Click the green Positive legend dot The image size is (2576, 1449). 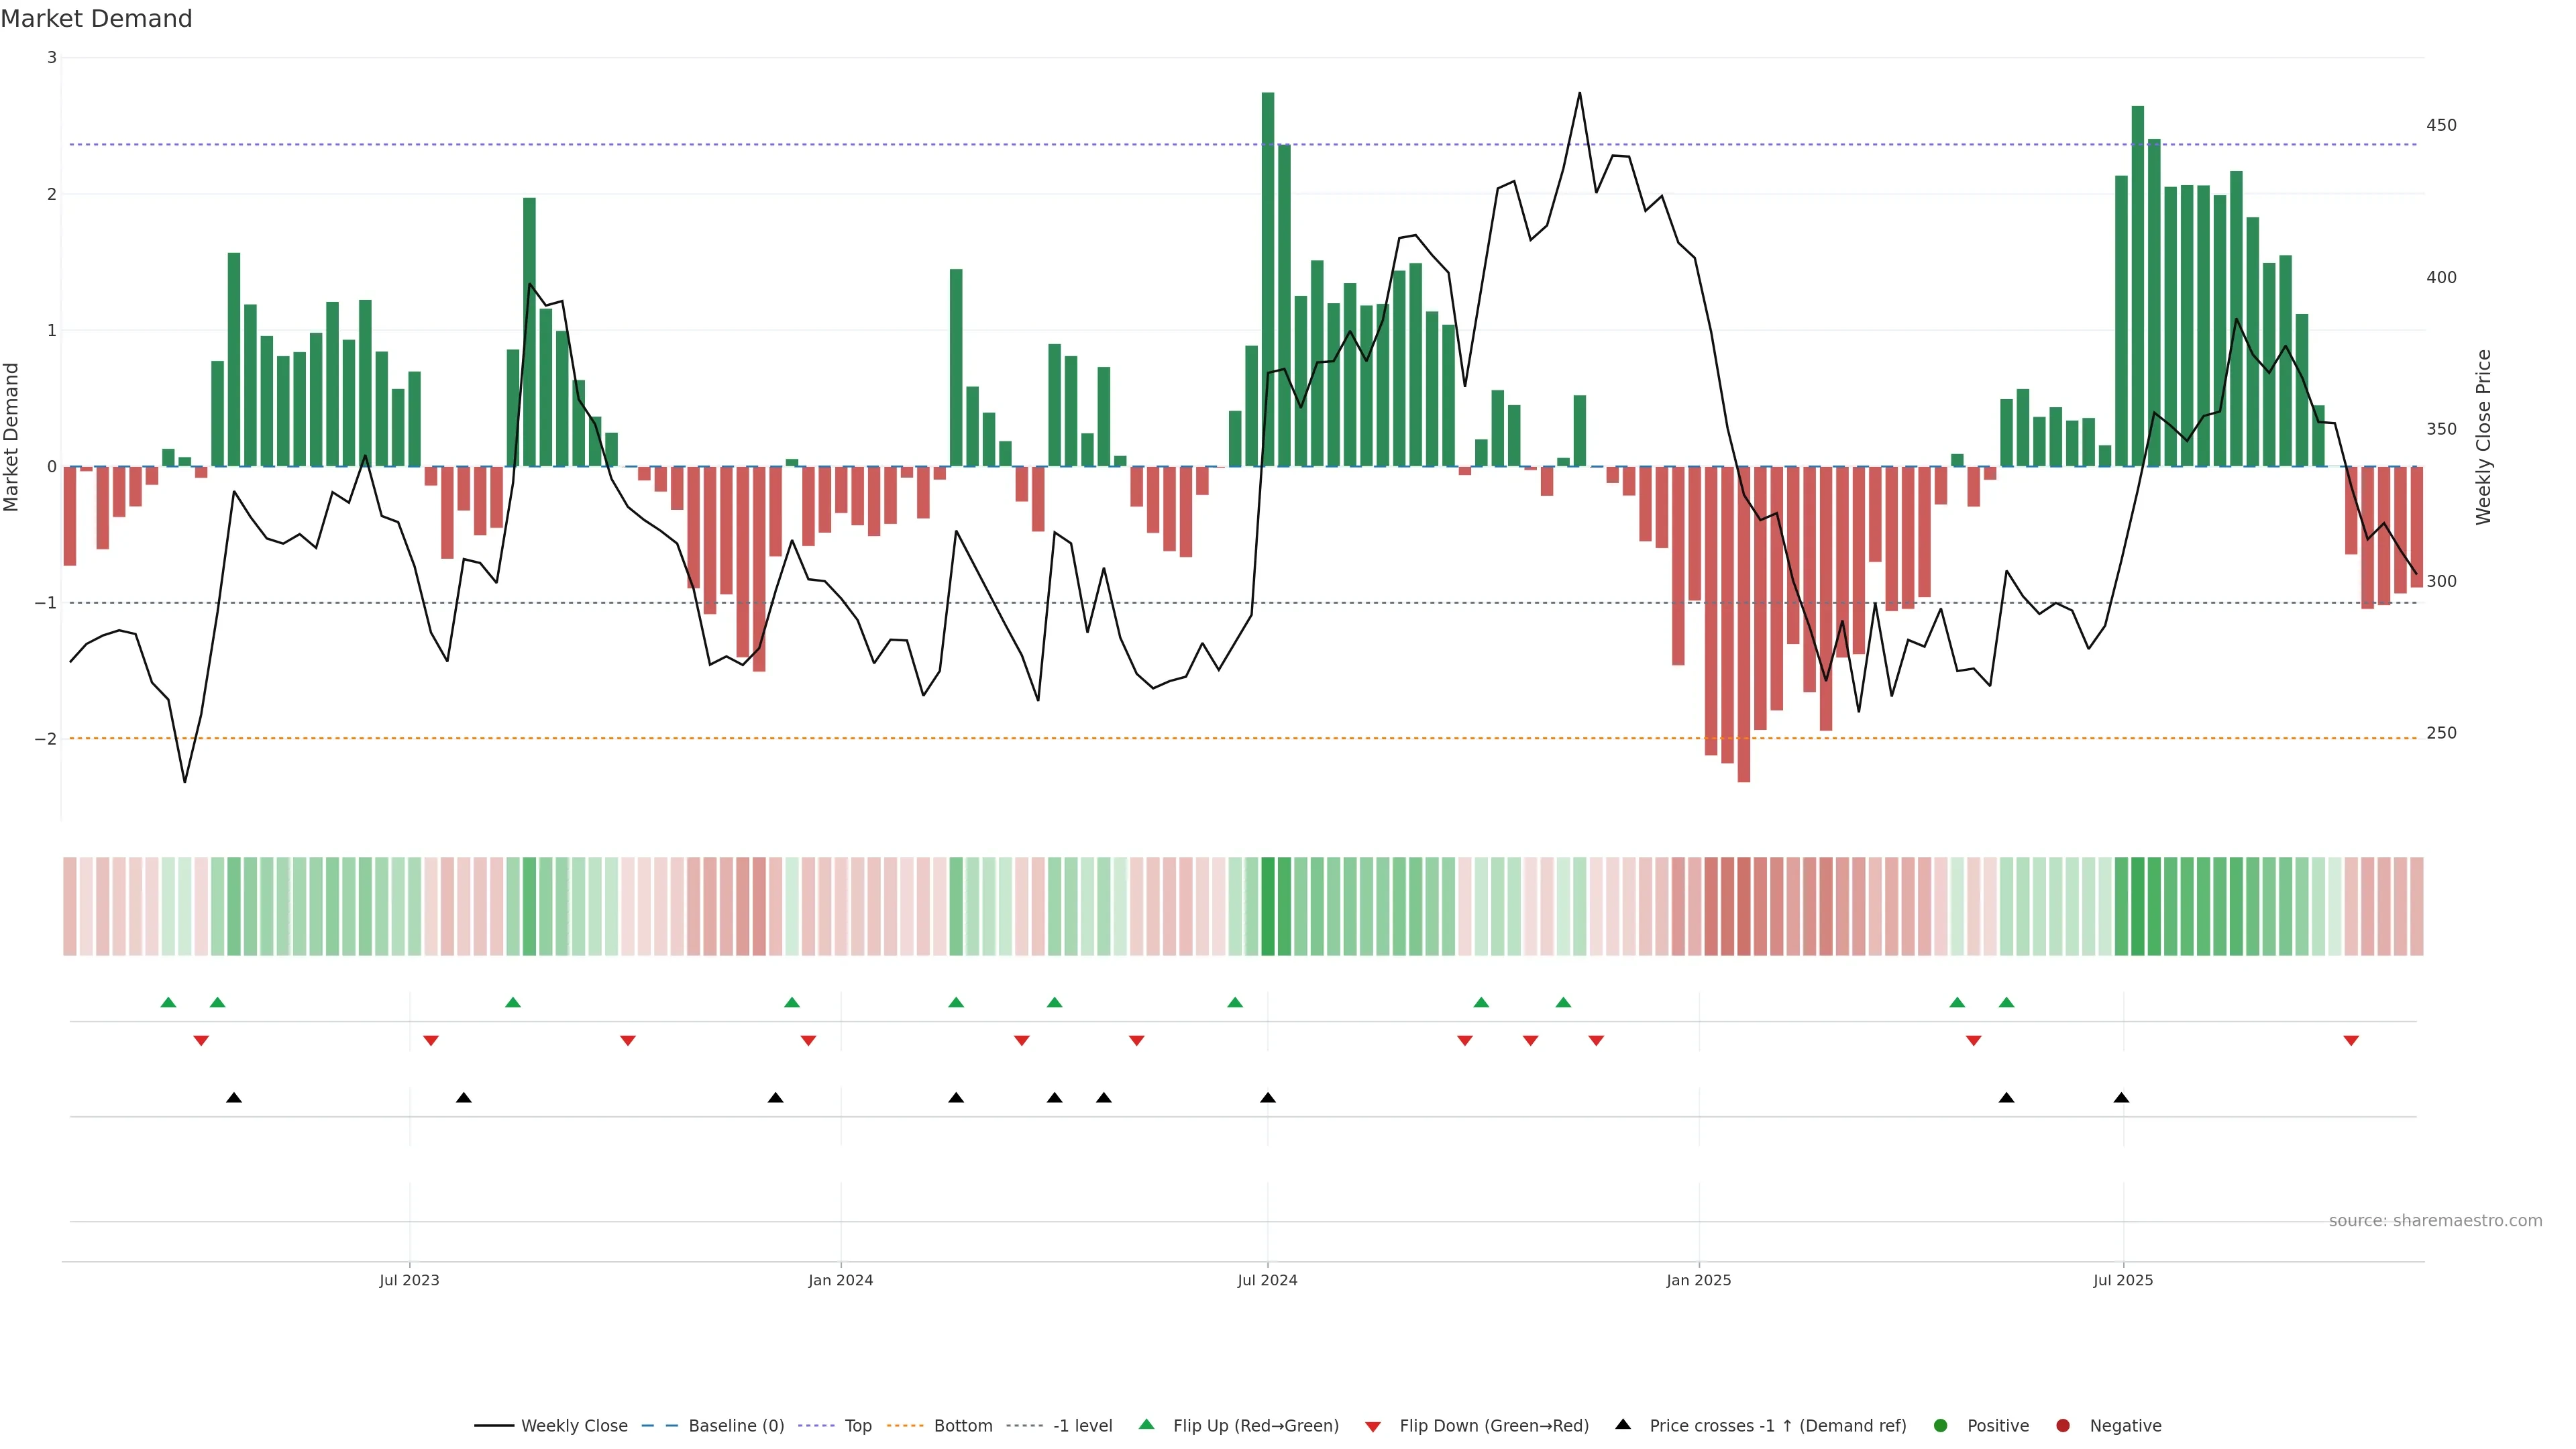(1941, 1426)
